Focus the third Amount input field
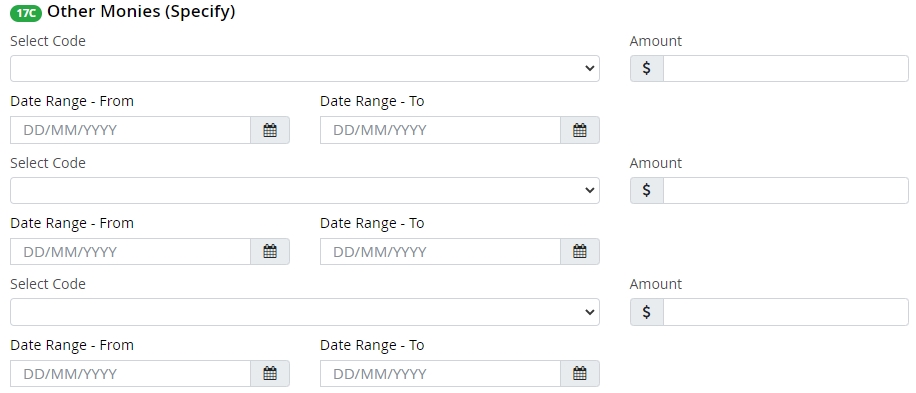 [x=786, y=312]
